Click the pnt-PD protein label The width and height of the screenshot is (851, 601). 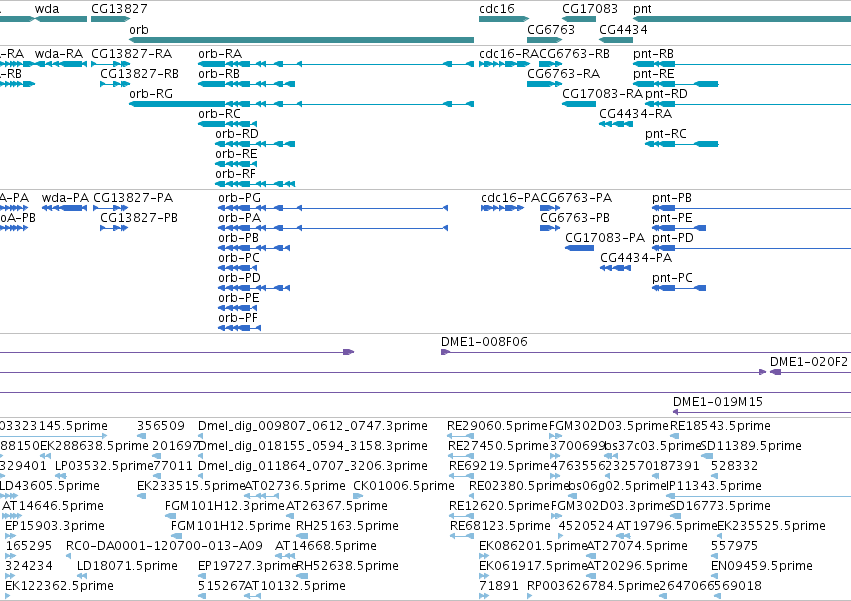pos(672,238)
